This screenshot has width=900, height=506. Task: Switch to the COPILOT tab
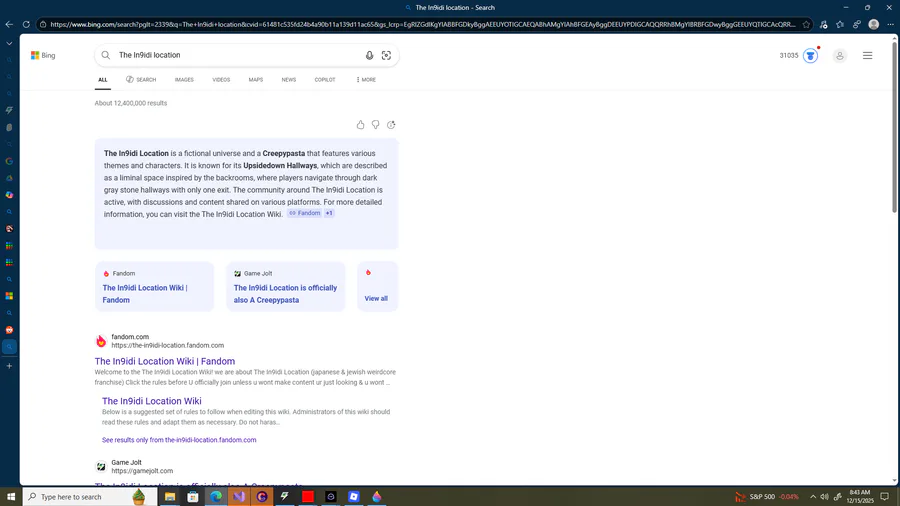pyautogui.click(x=325, y=80)
